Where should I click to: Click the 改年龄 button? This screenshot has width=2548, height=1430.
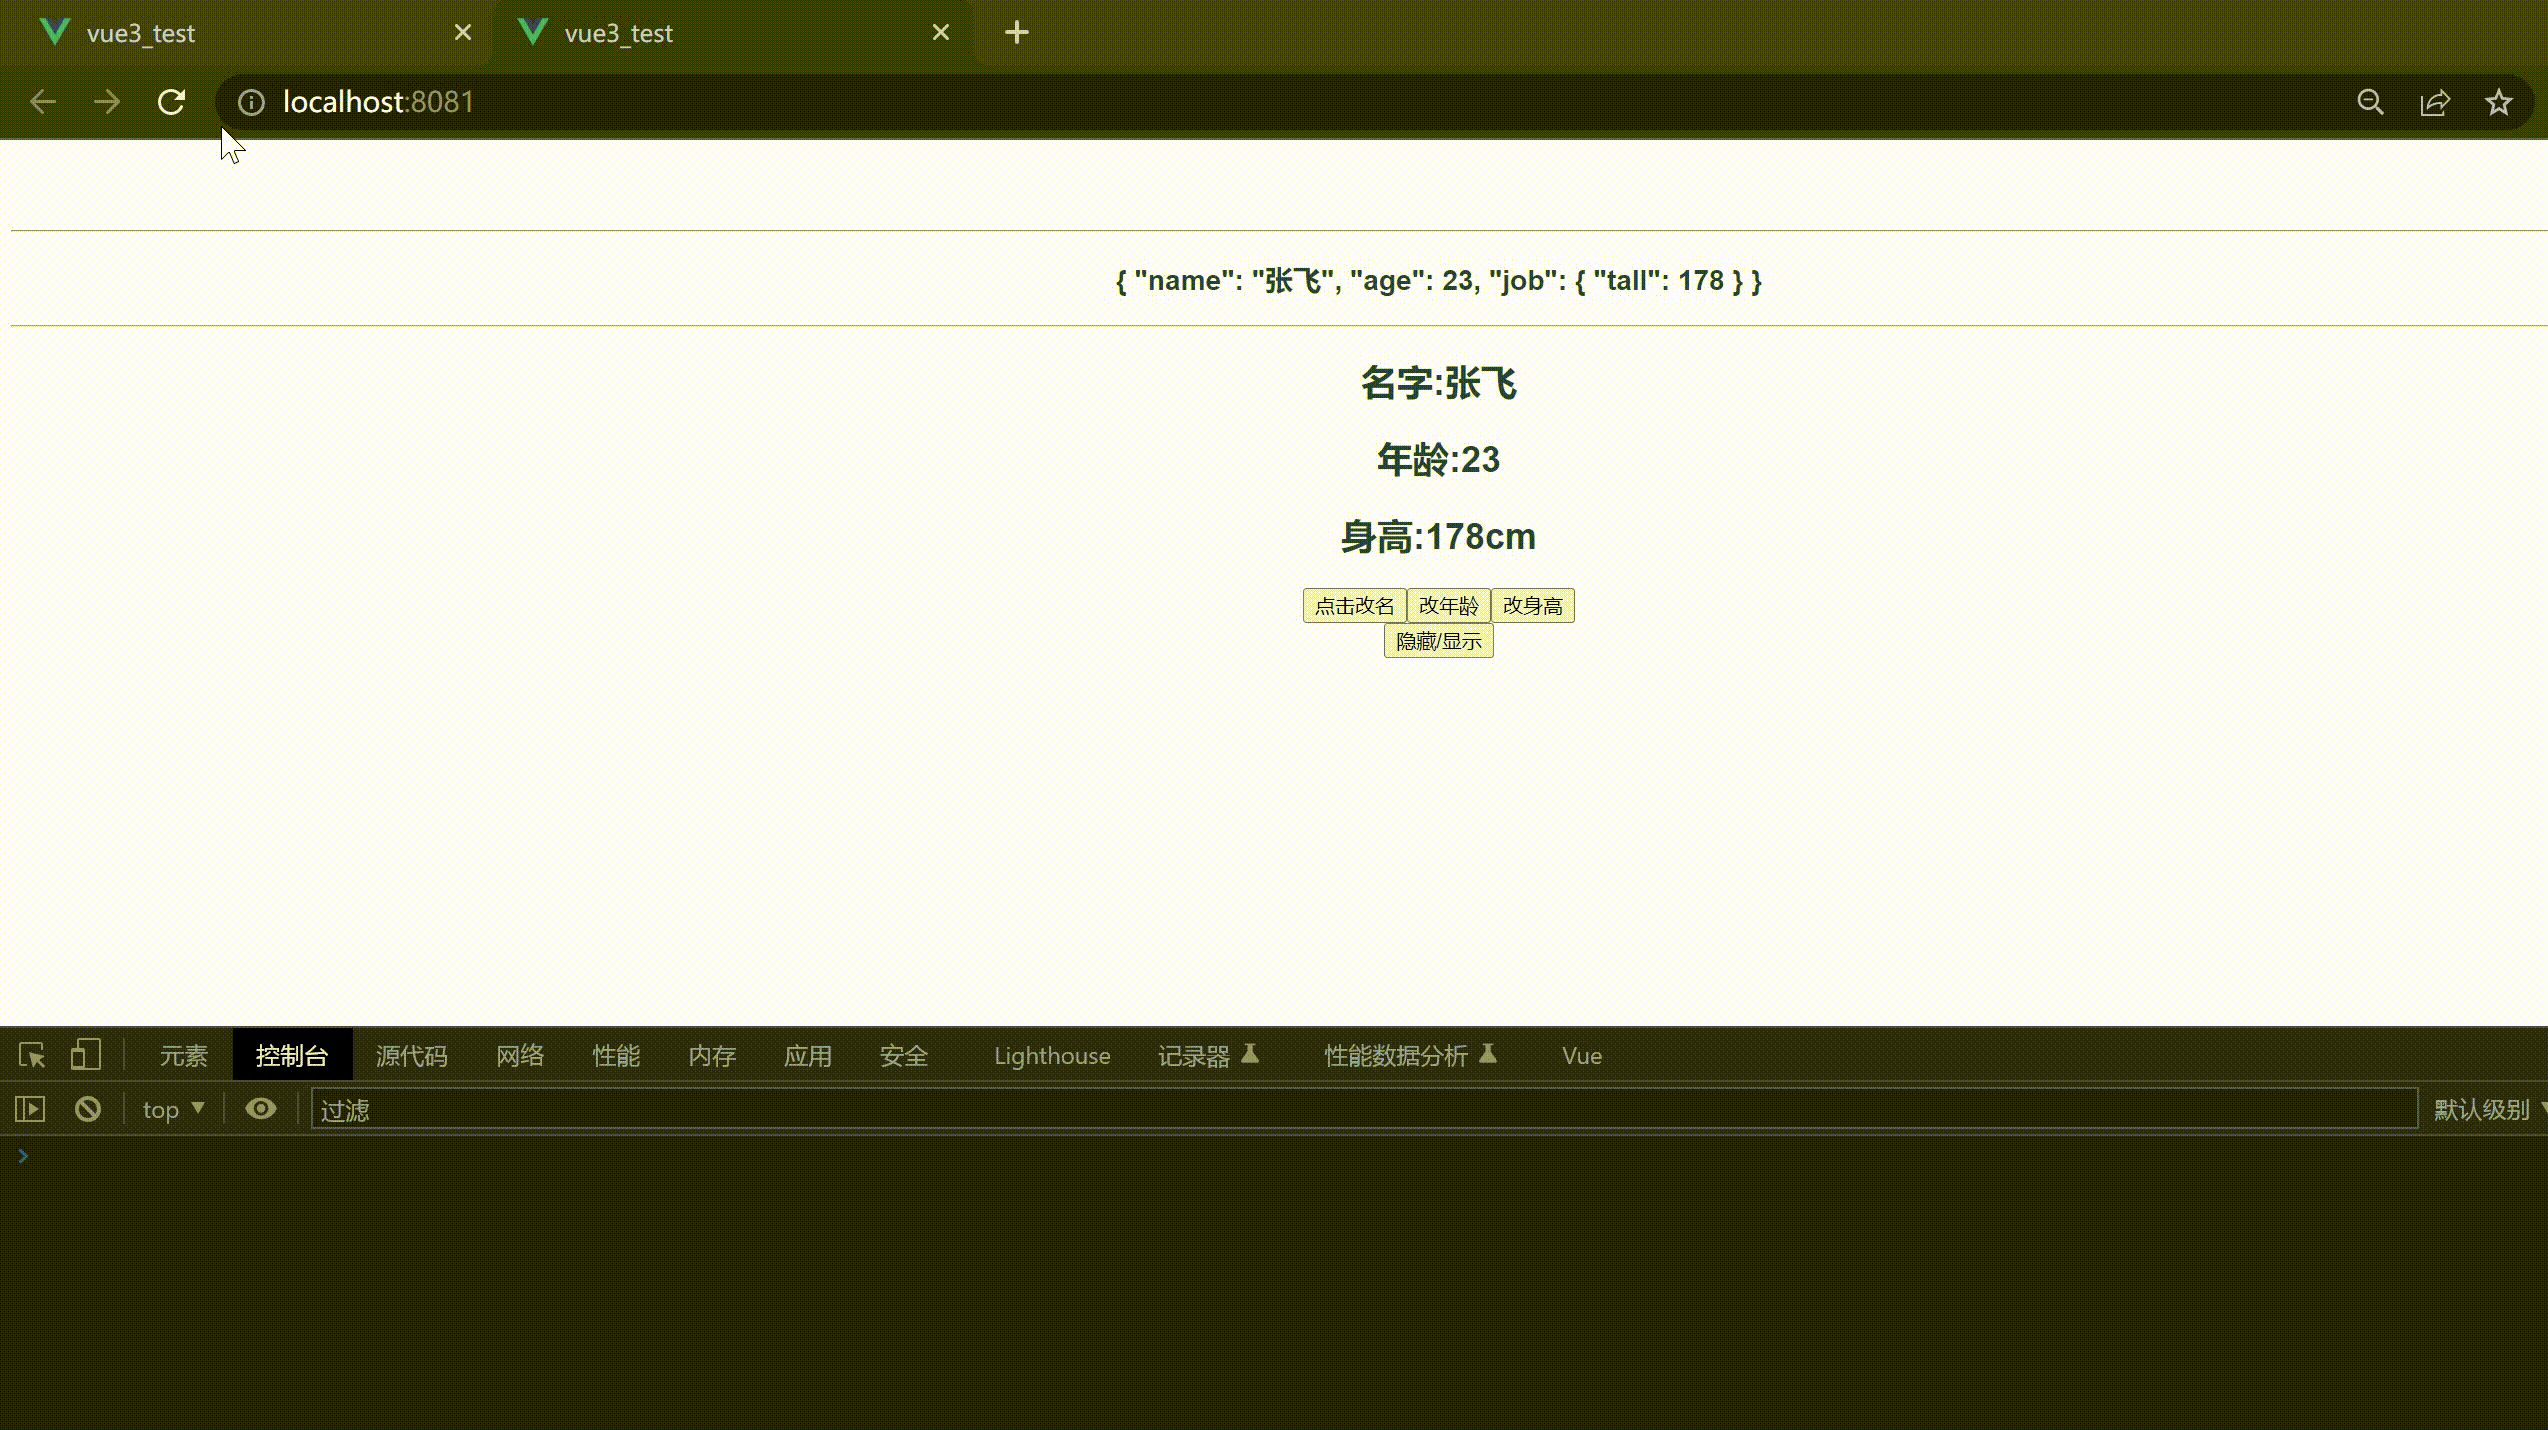point(1448,605)
